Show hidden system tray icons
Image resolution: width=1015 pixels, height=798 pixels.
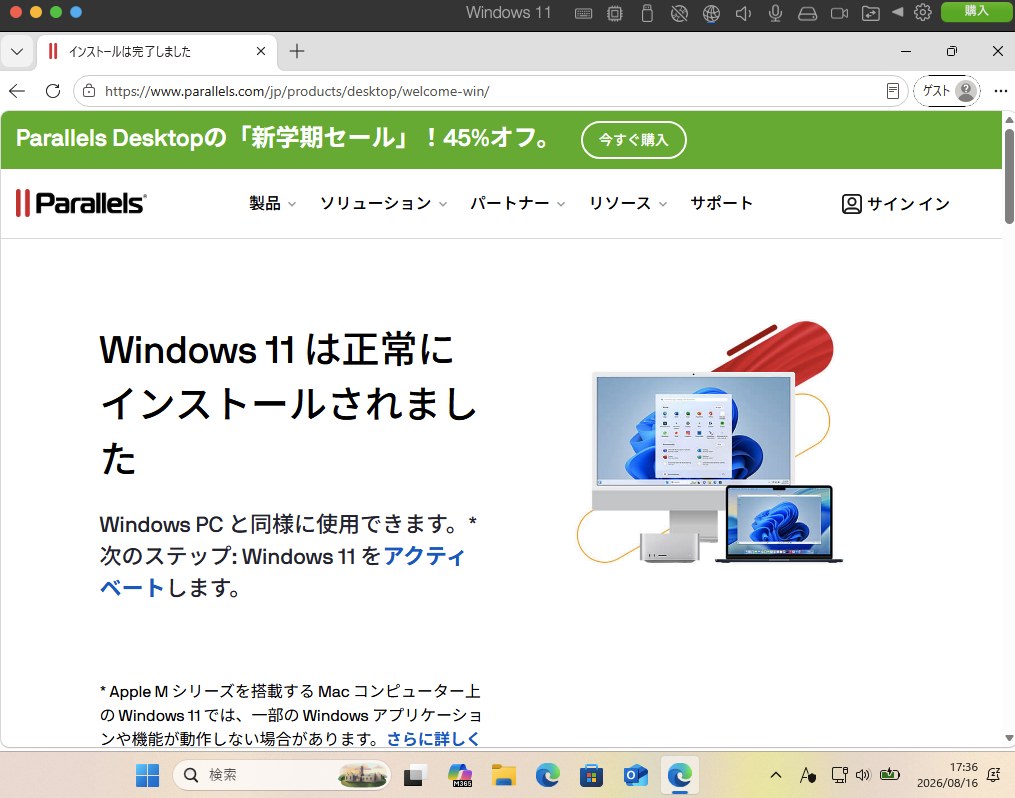[775, 775]
